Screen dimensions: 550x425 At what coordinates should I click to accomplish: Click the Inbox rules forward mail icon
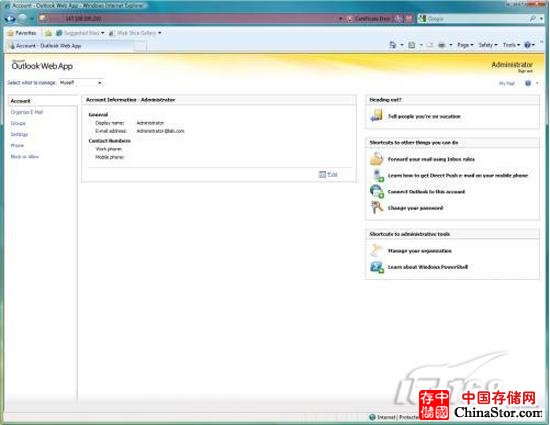376,159
